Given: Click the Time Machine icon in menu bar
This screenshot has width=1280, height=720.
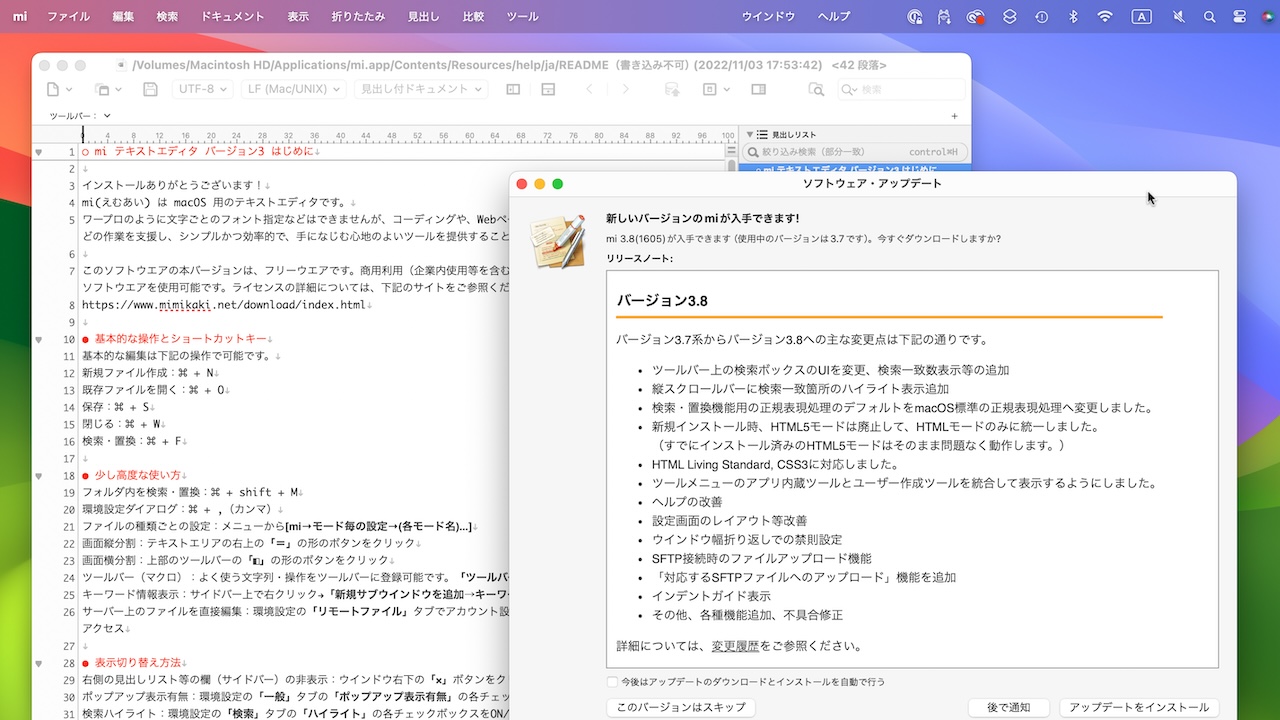Looking at the screenshot, I should coord(1042,16).
